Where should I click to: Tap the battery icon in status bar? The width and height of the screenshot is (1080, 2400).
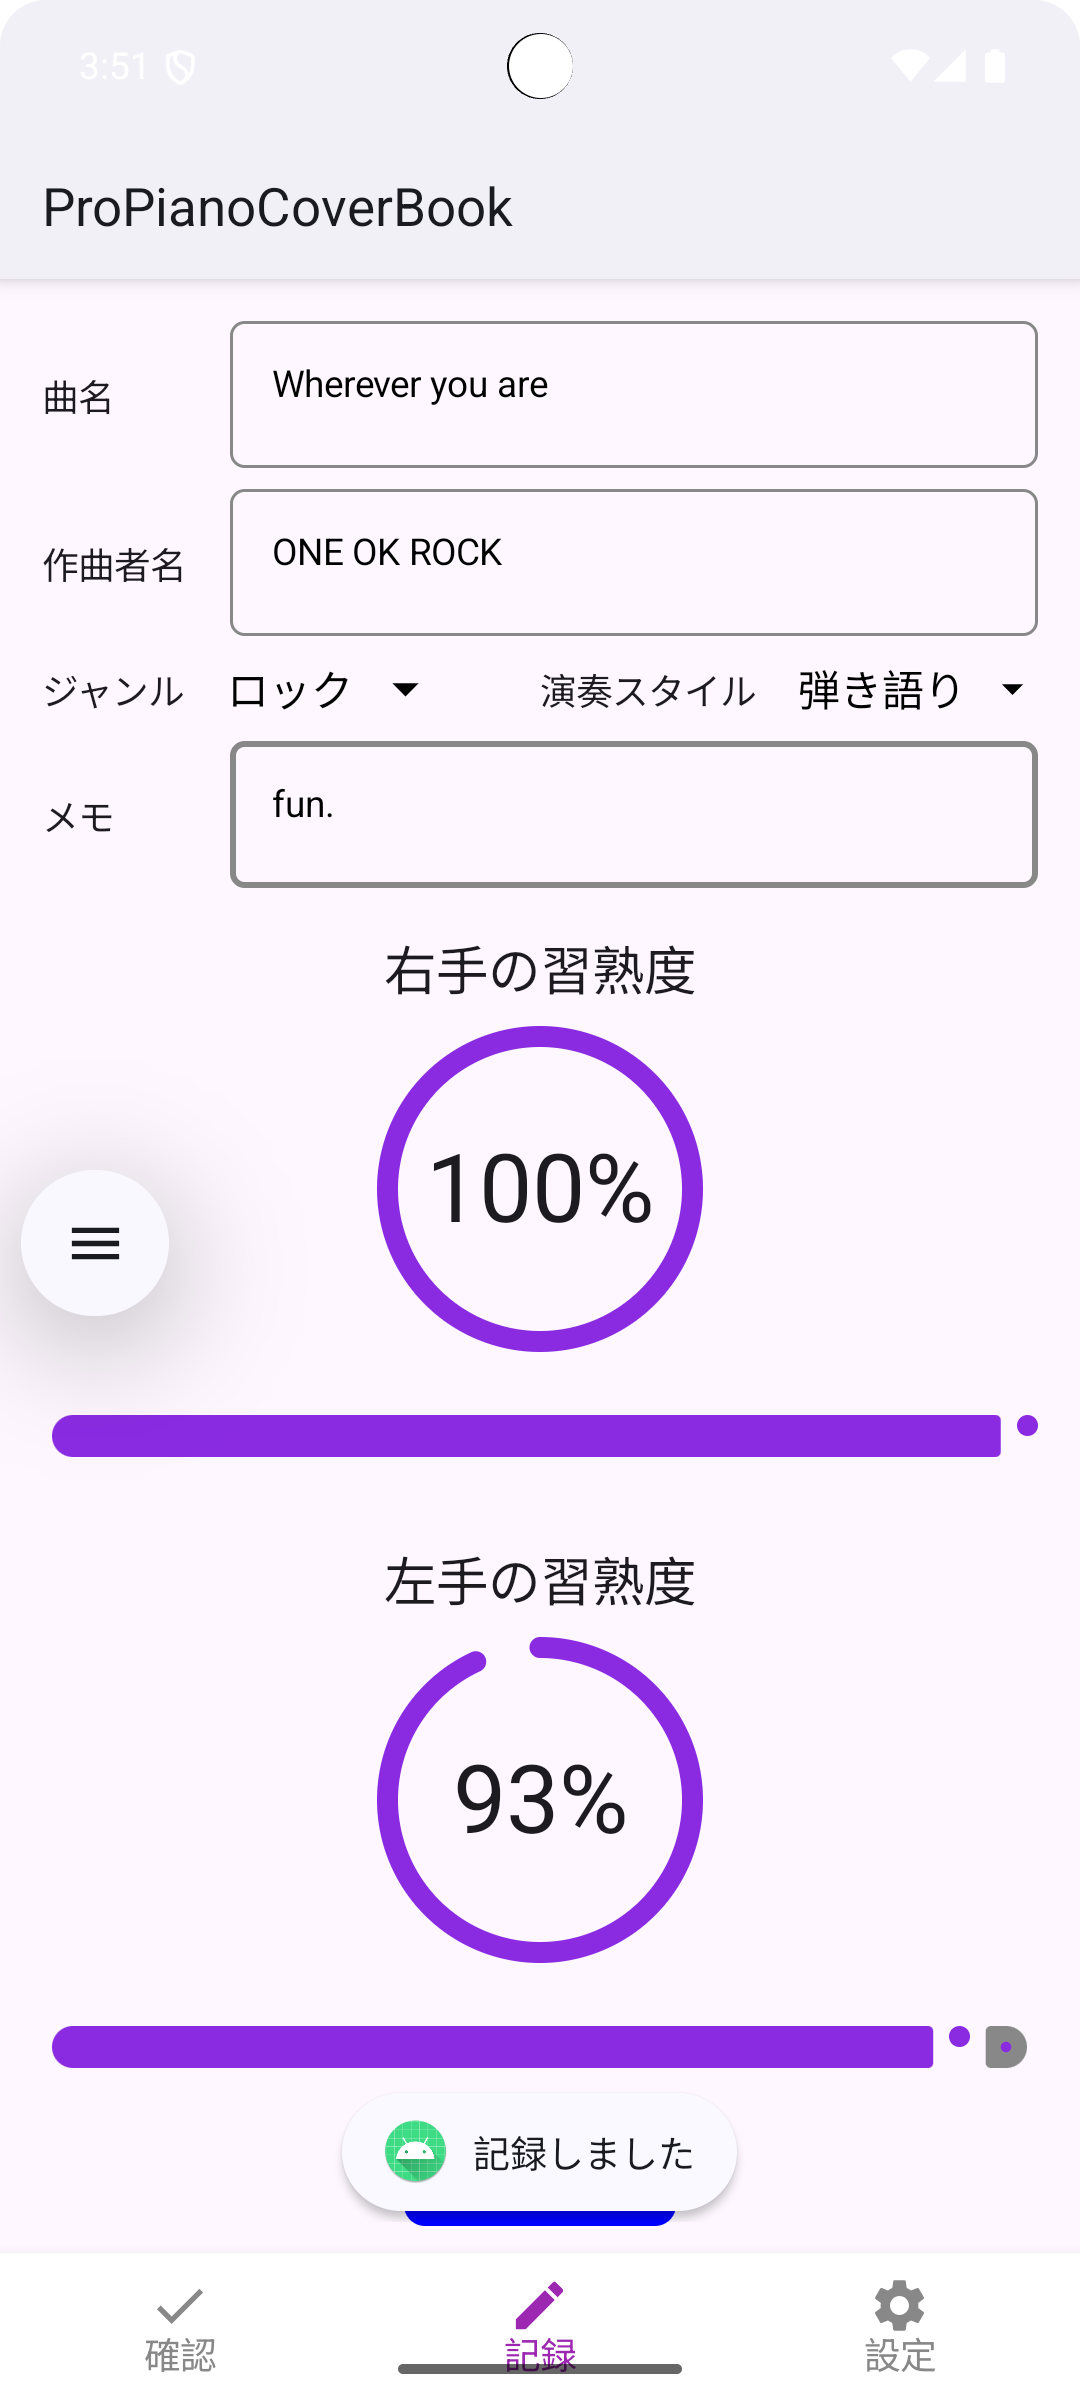(995, 66)
